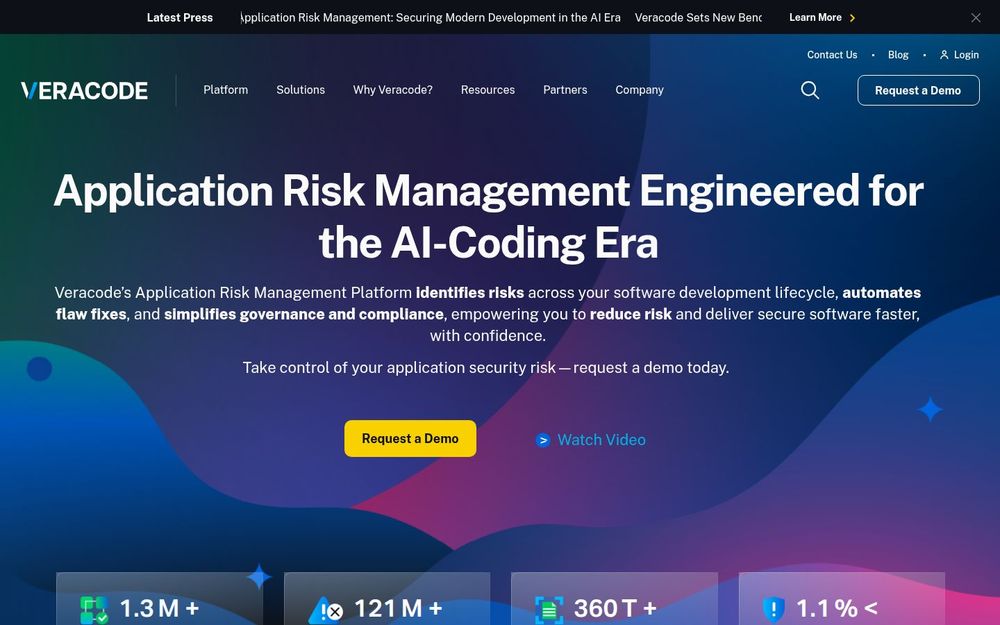Click Request a Demo in header
The image size is (1000, 625).
pos(918,91)
